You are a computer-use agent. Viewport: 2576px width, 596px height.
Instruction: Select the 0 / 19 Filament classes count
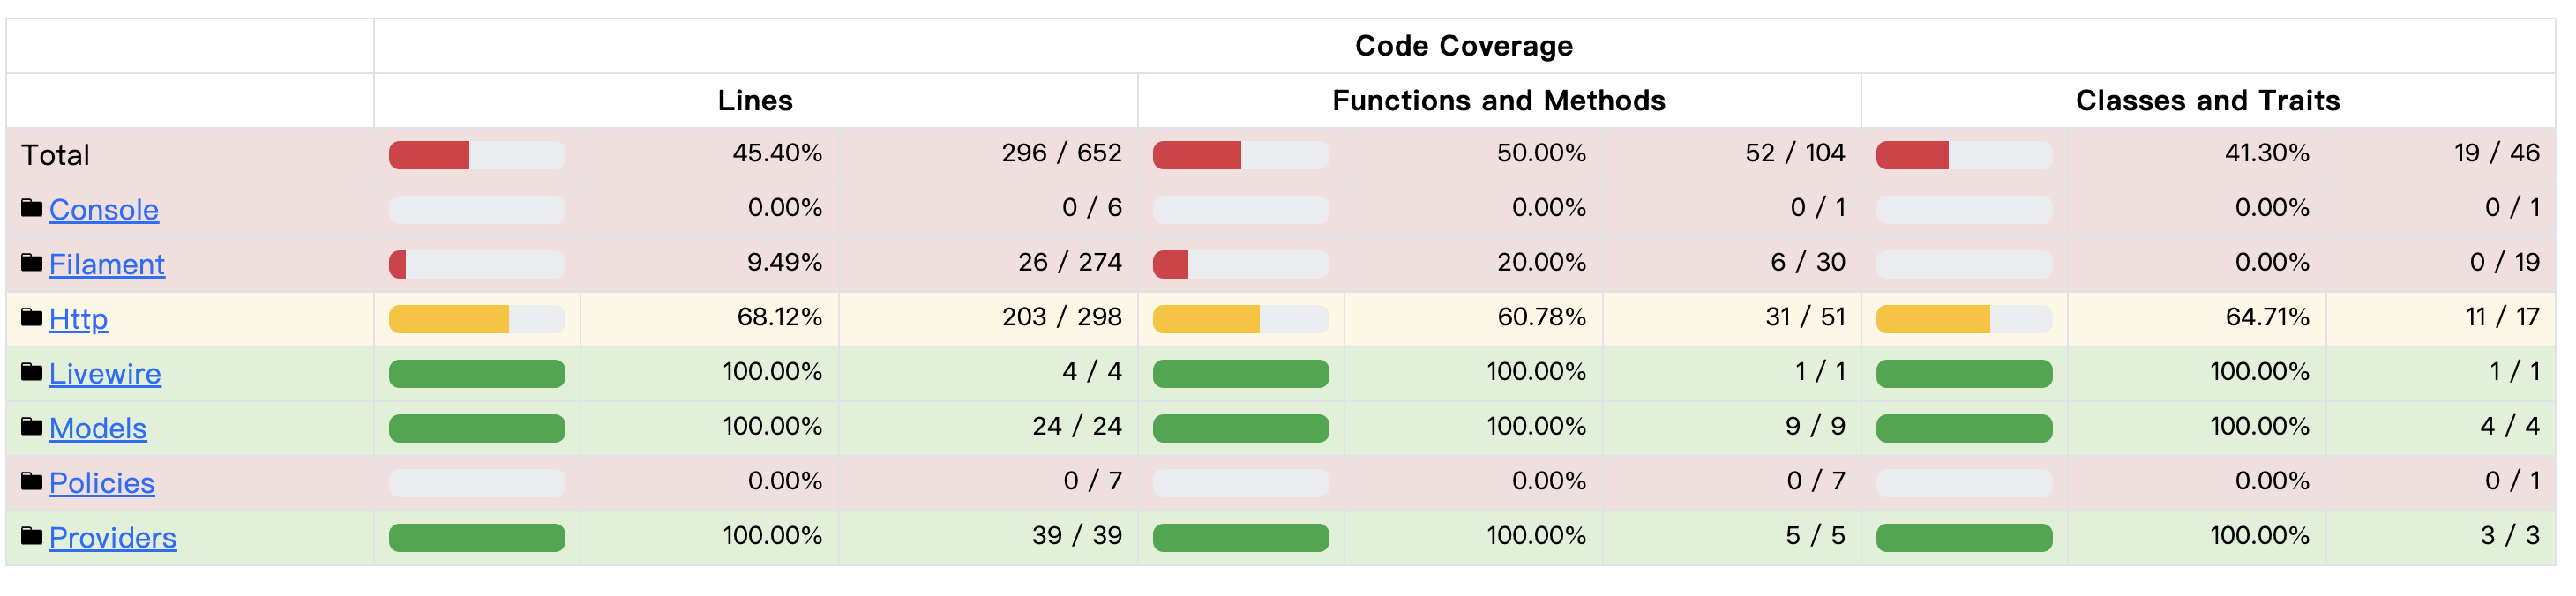pos(2505,262)
